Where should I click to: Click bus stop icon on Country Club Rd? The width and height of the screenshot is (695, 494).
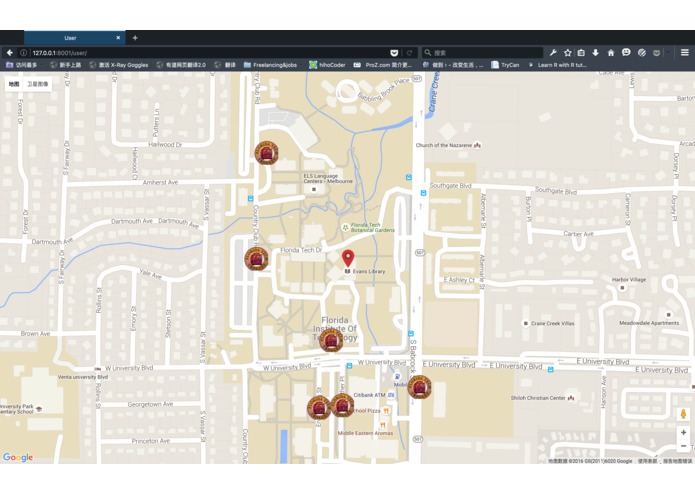(250, 198)
